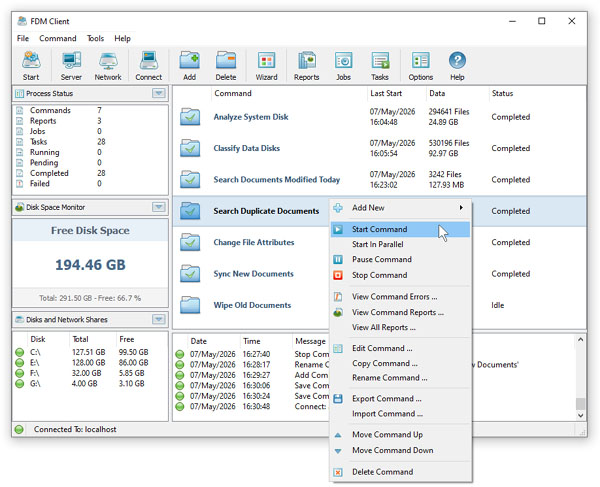This screenshot has width=600, height=487.
Task: Choose Edit Command entry
Action: [x=400, y=349]
